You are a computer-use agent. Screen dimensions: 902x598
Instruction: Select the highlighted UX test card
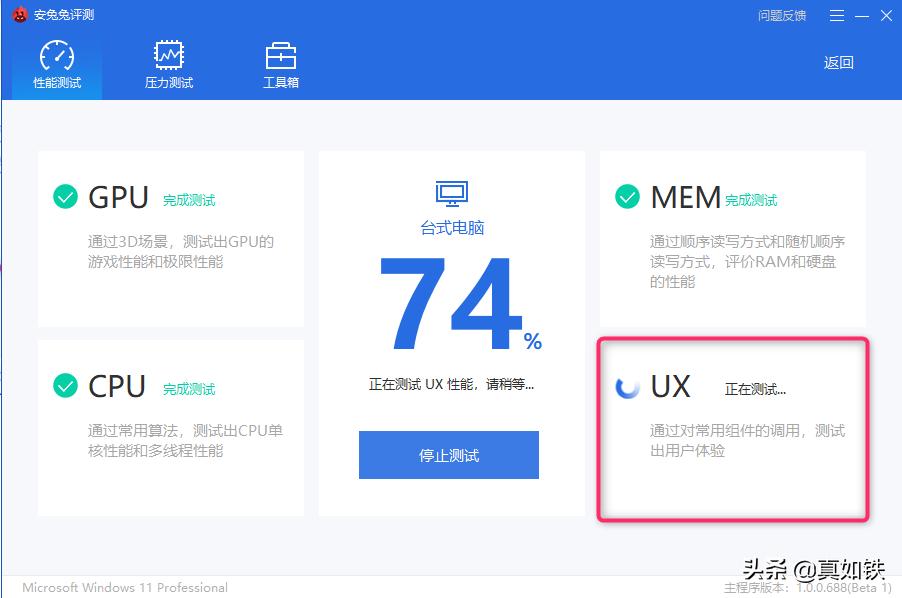[x=733, y=430]
